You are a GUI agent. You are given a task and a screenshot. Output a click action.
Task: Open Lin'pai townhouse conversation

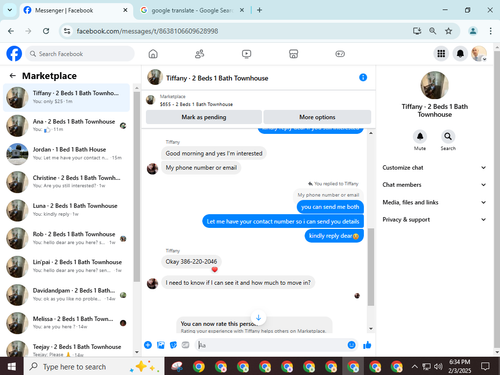click(66, 266)
